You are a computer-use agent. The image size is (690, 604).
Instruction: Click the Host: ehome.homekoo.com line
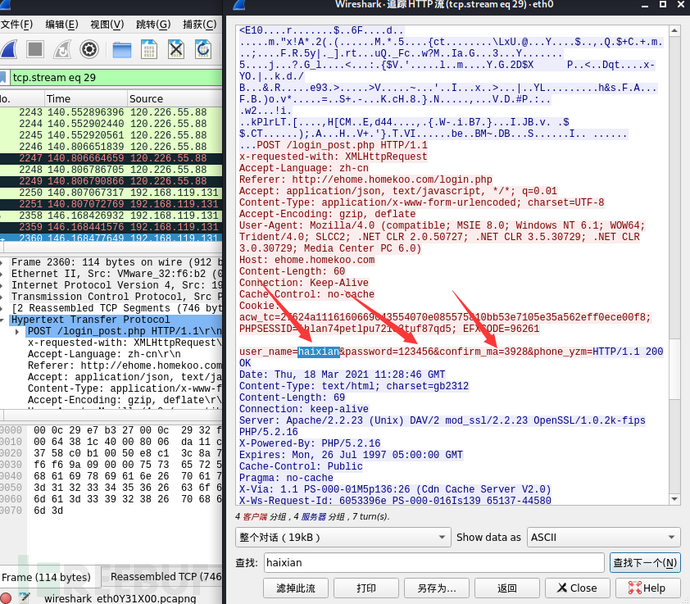click(x=307, y=260)
